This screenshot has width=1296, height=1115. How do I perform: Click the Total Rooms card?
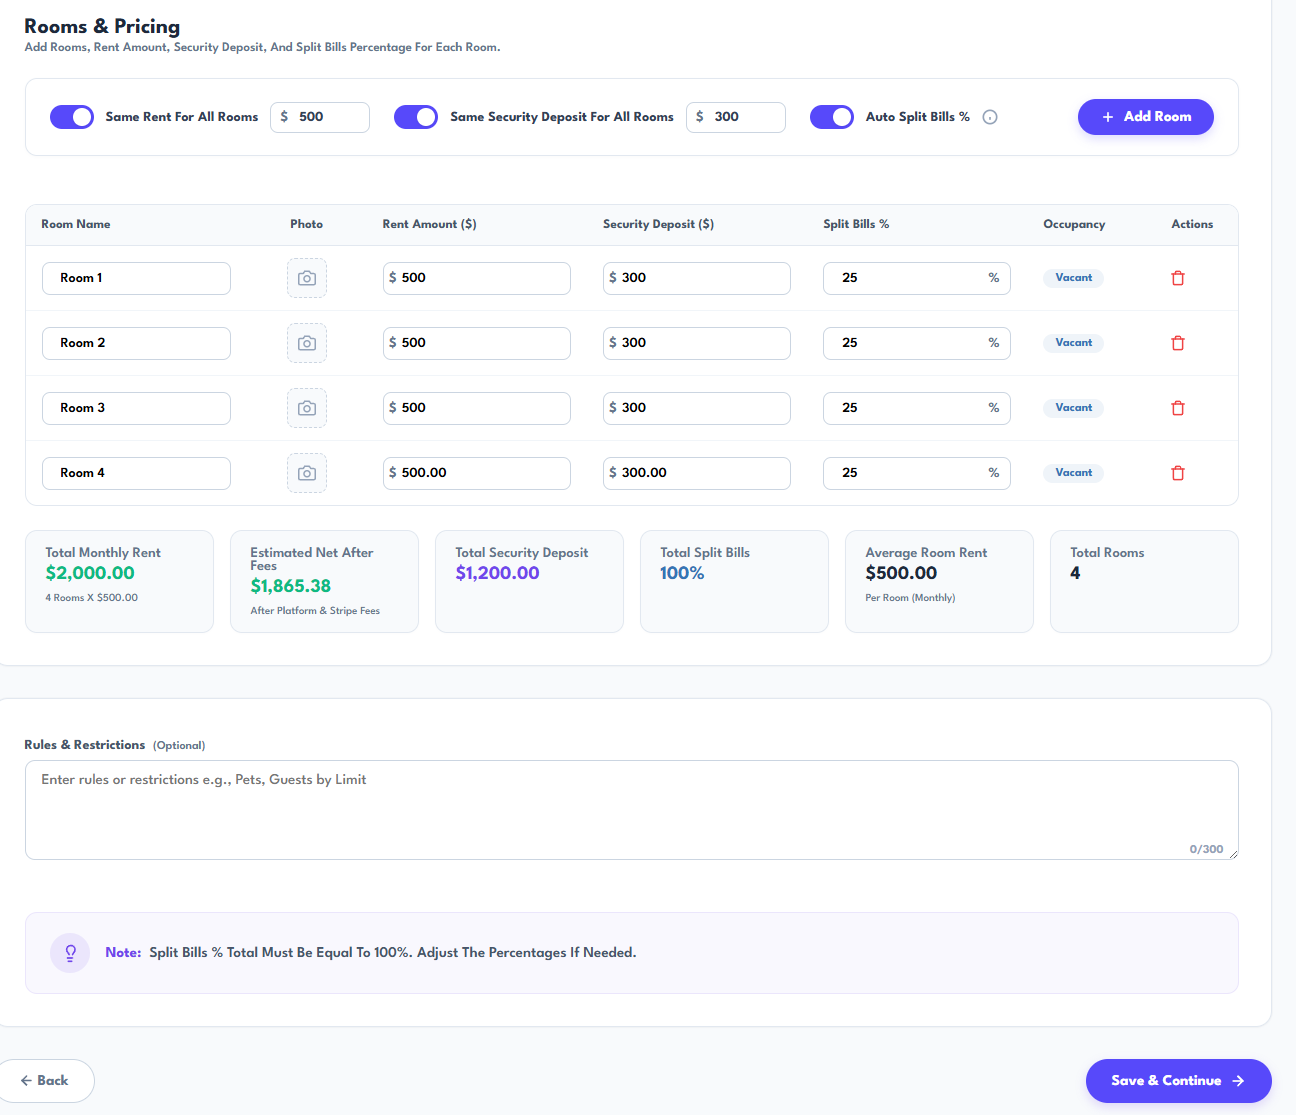click(1144, 582)
